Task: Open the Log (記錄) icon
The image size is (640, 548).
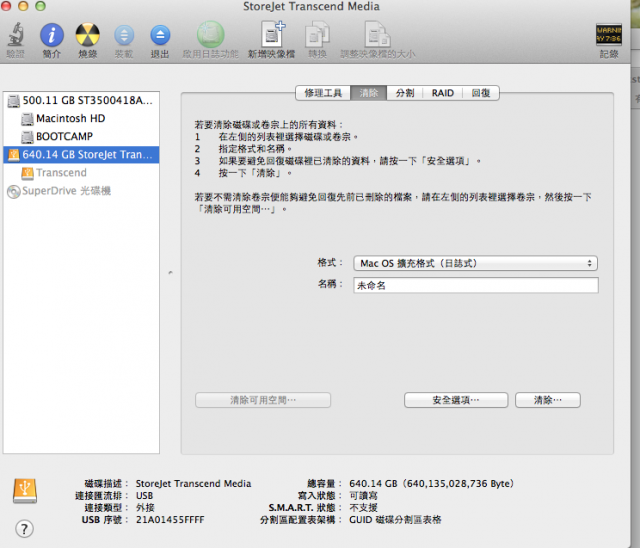Action: click(609, 35)
